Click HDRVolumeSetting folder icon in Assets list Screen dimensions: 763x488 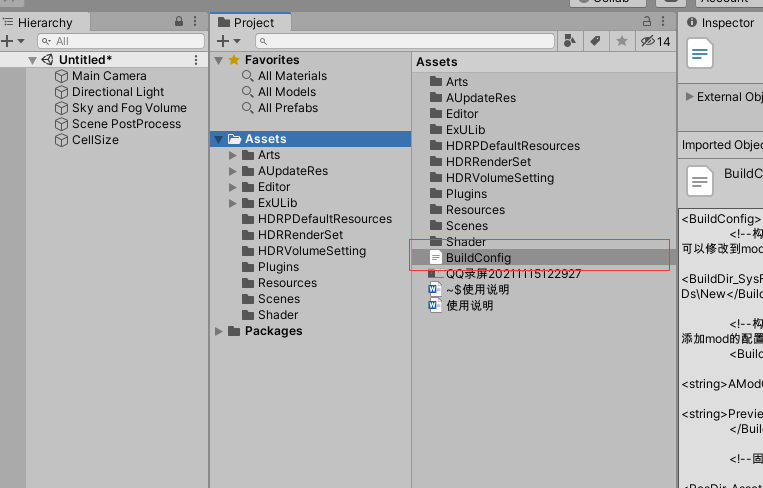[436, 178]
